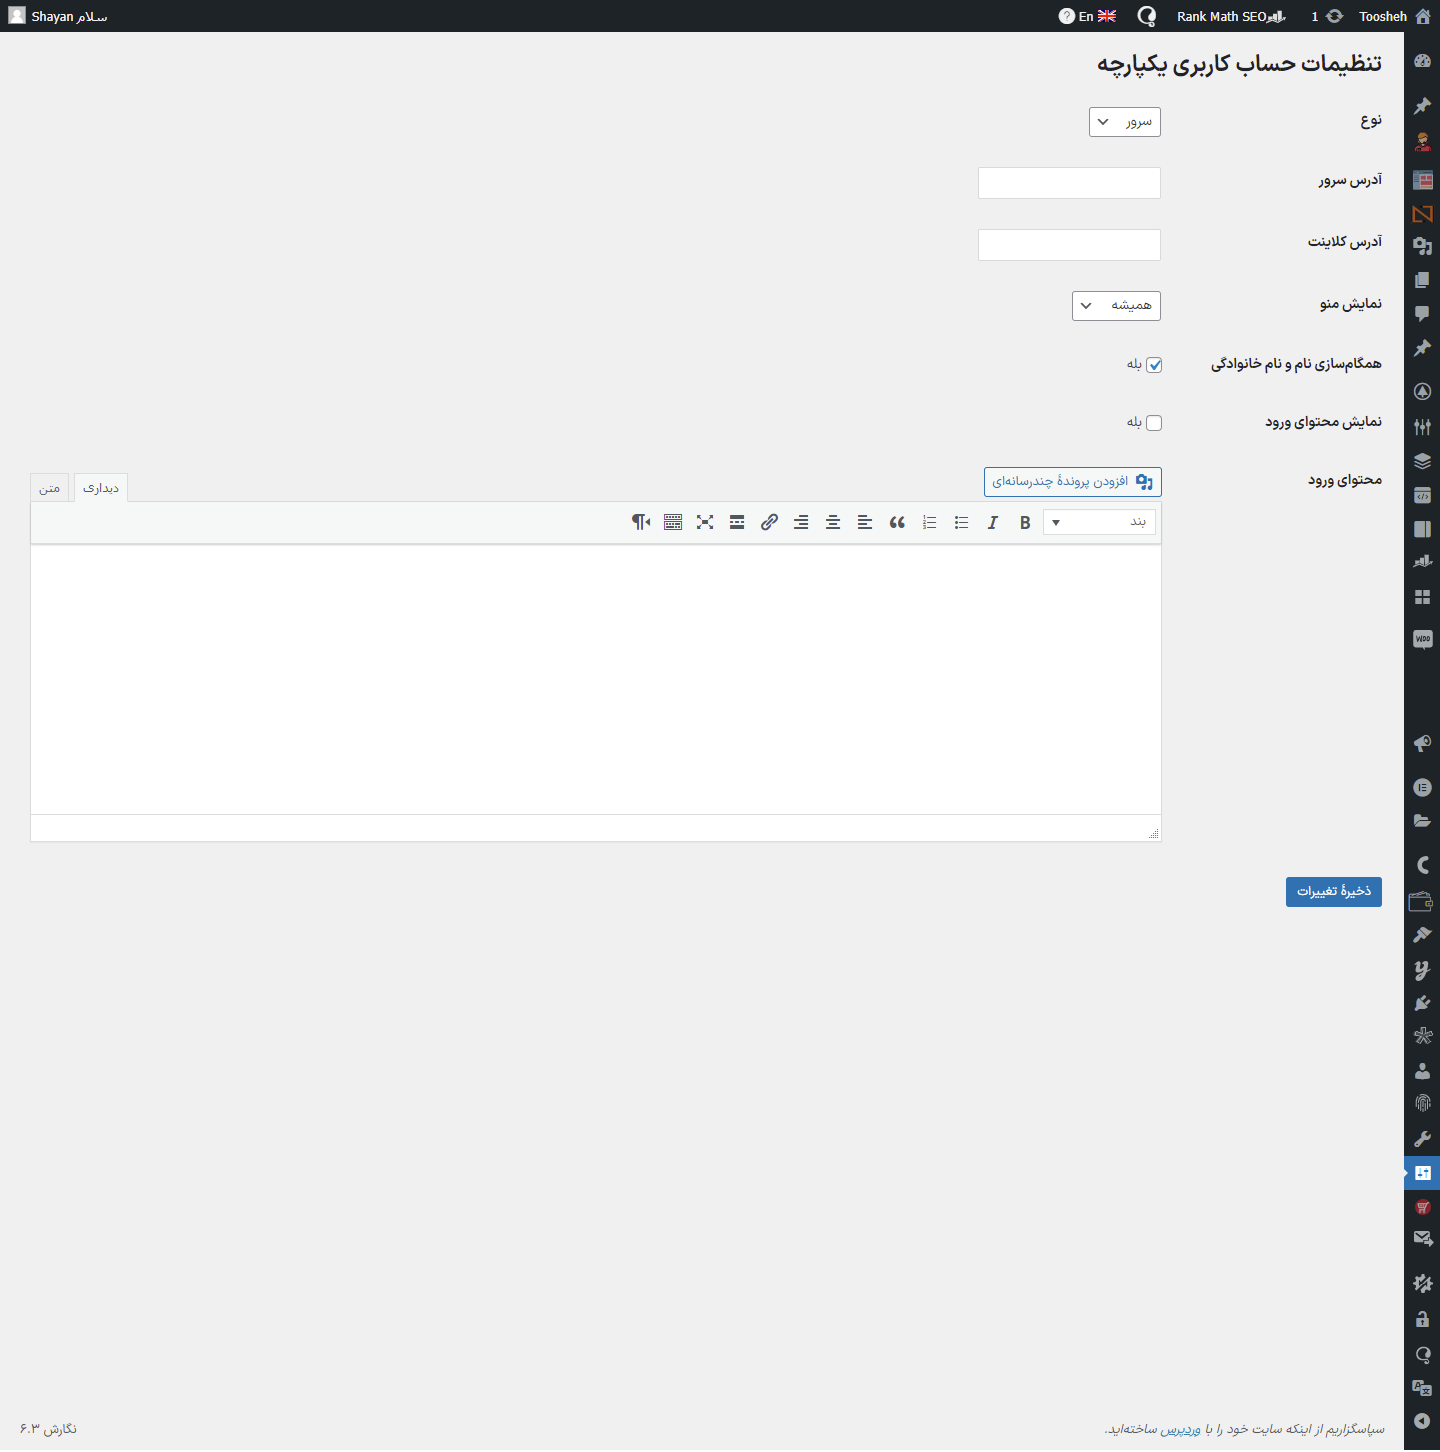Viewport: 1440px width, 1452px height.
Task: Open Elementor sidebar icon
Action: click(1422, 787)
